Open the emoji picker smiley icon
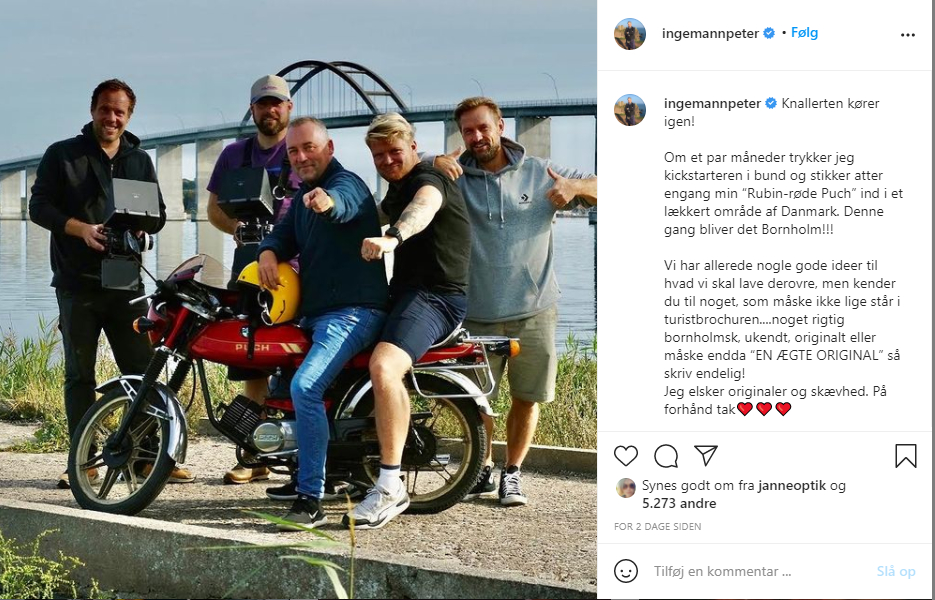Image resolution: width=935 pixels, height=600 pixels. pos(626,571)
